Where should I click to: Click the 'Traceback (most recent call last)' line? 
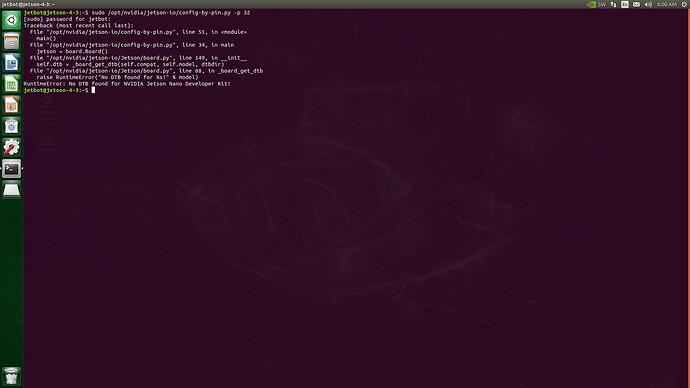pos(78,26)
